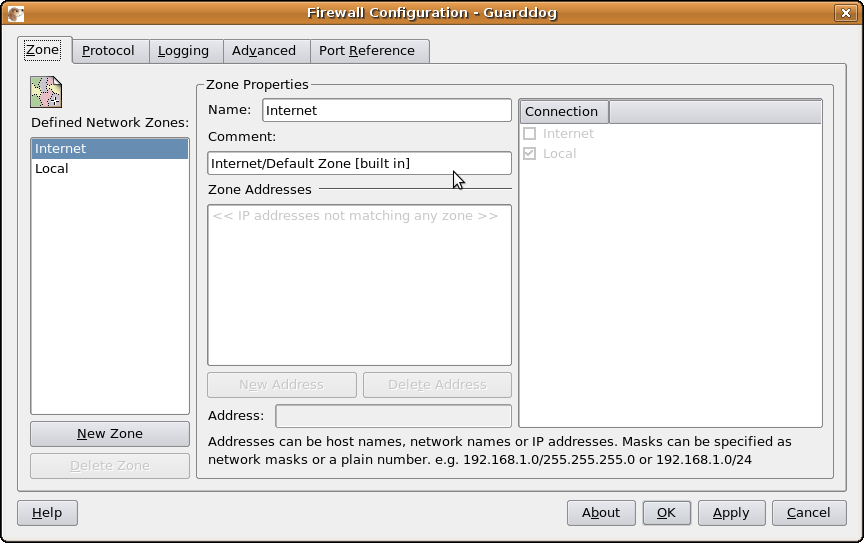This screenshot has width=864, height=543.
Task: Go to the Advanced tab
Action: click(264, 50)
